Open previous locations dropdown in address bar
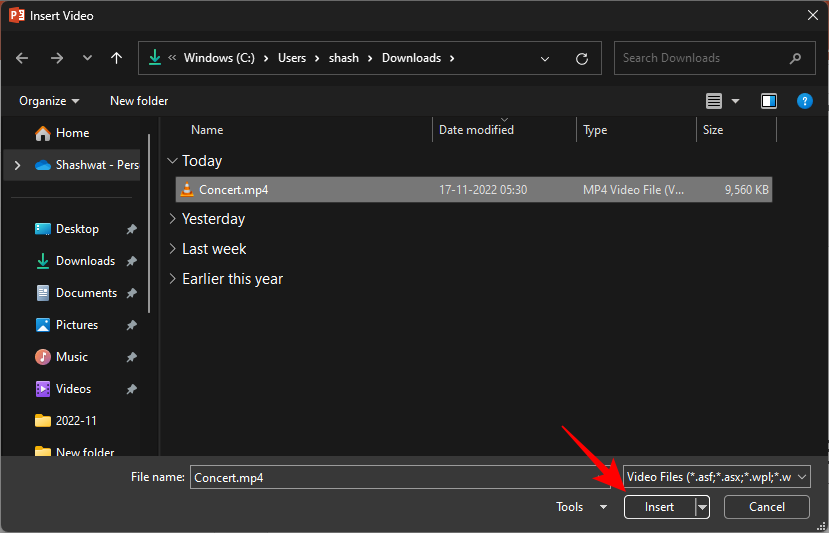This screenshot has height=533, width=829. [545, 59]
